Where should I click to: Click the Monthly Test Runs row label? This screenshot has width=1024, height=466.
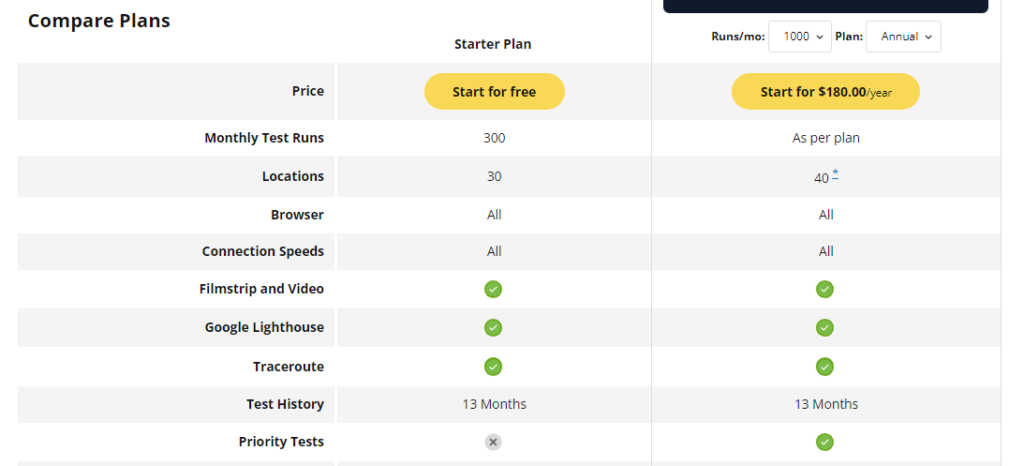click(x=264, y=138)
